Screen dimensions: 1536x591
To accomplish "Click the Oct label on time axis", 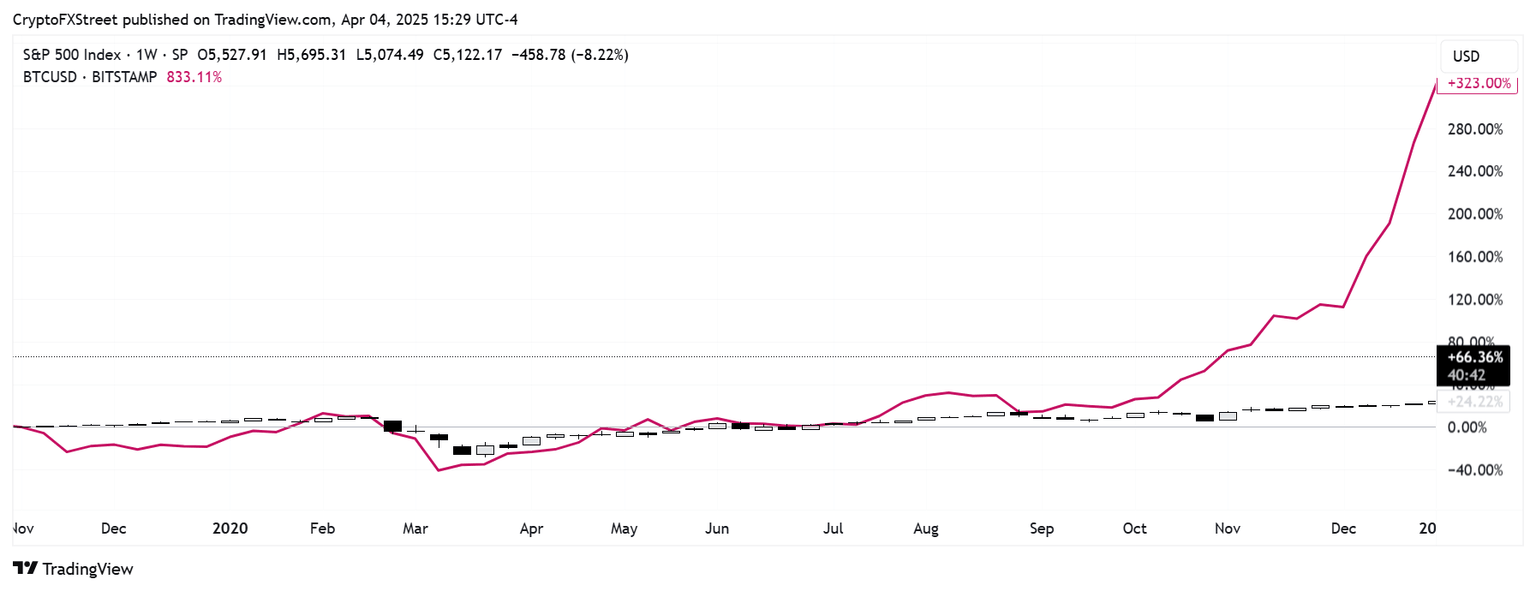I will pyautogui.click(x=1135, y=528).
